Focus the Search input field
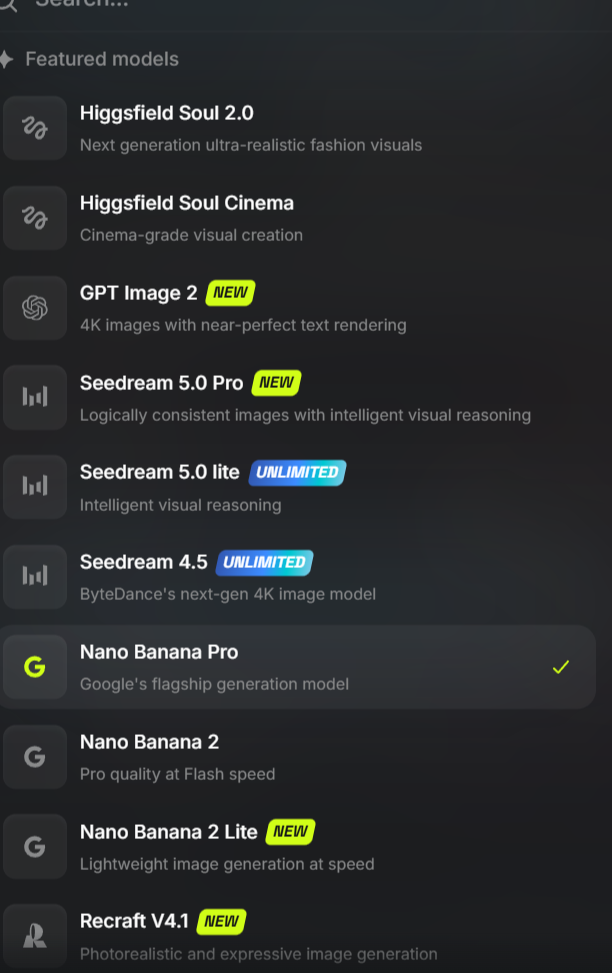 pos(306,5)
